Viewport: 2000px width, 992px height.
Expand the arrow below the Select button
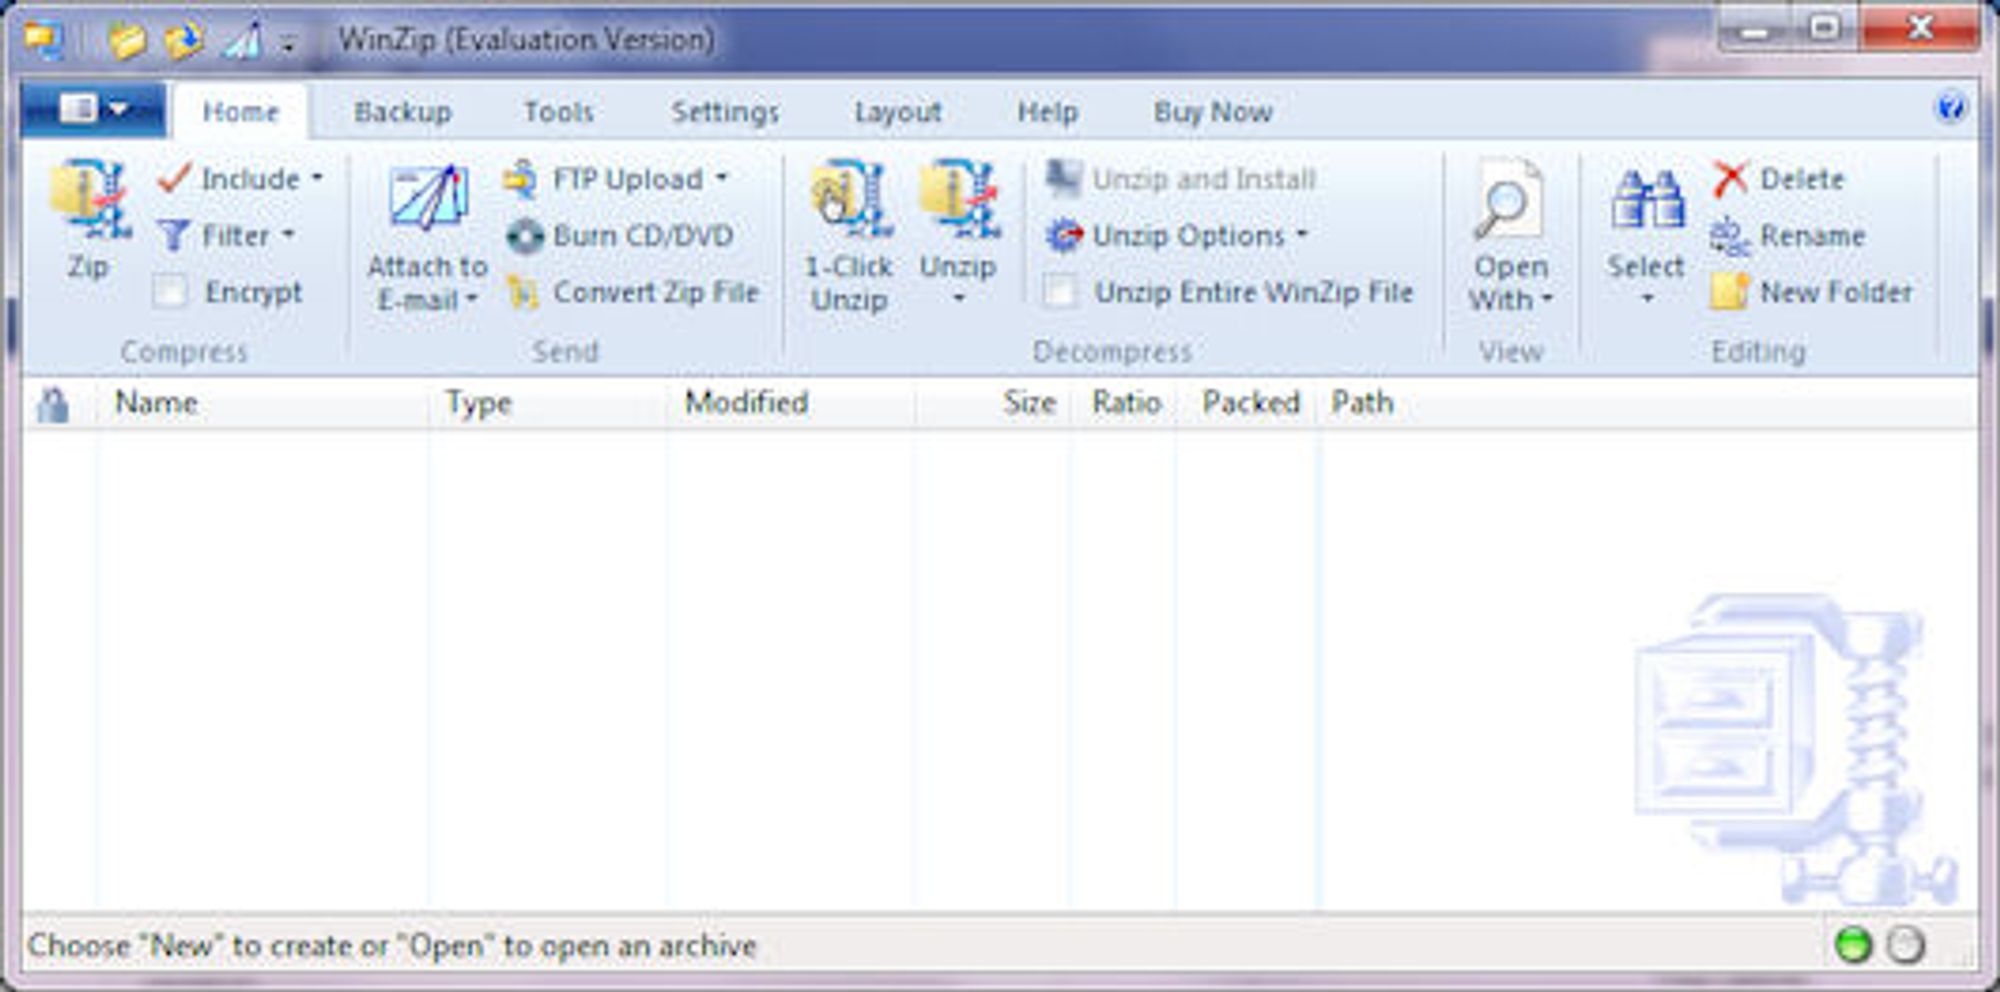pos(1647,298)
